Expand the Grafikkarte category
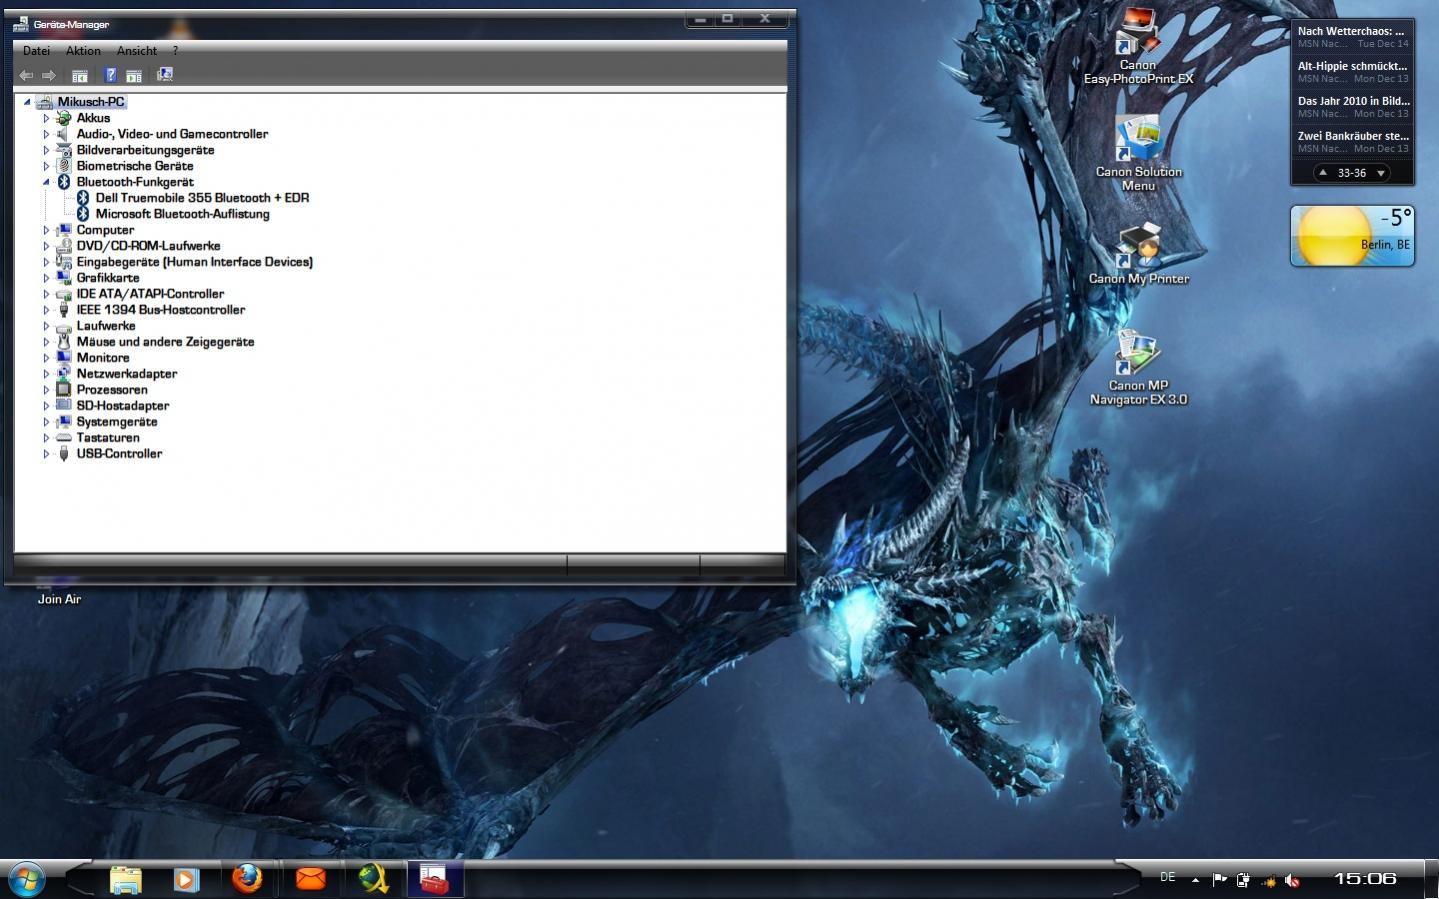This screenshot has height=899, width=1439. coord(46,278)
